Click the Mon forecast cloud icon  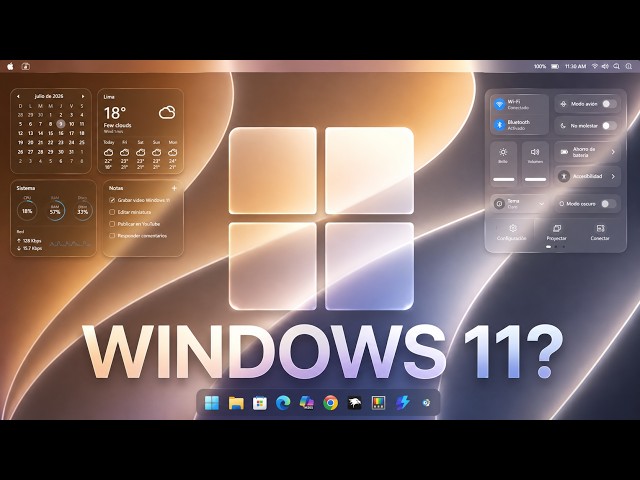pyautogui.click(x=173, y=152)
